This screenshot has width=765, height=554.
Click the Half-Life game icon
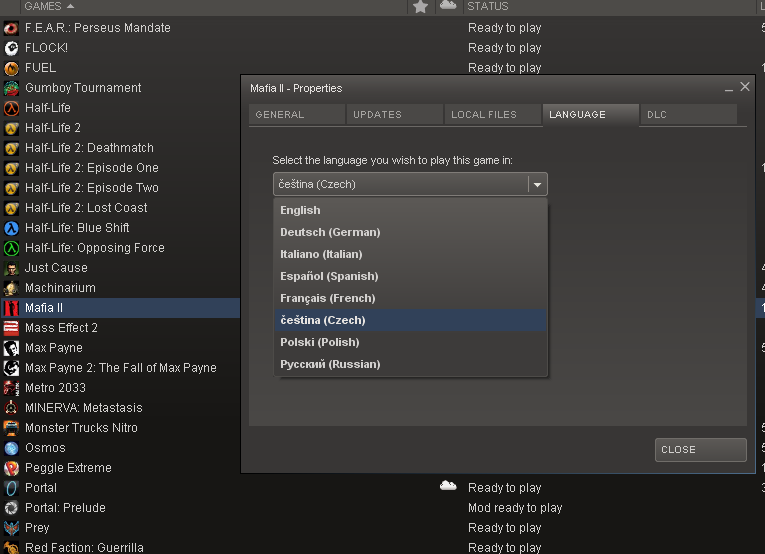pos(11,108)
